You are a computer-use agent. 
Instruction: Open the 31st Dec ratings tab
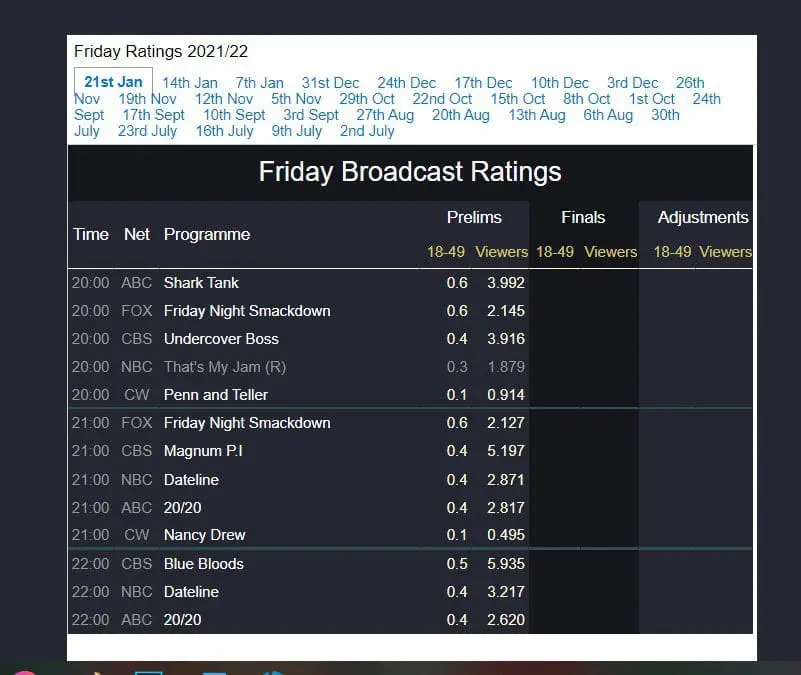point(330,83)
